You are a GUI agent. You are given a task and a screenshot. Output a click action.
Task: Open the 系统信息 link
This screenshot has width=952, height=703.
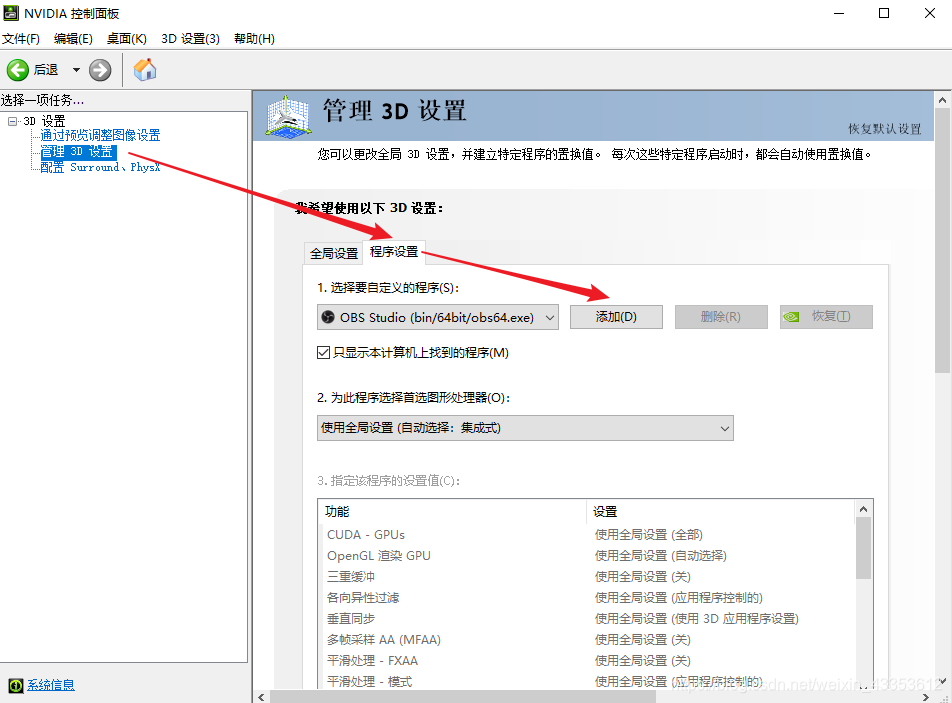(x=51, y=685)
